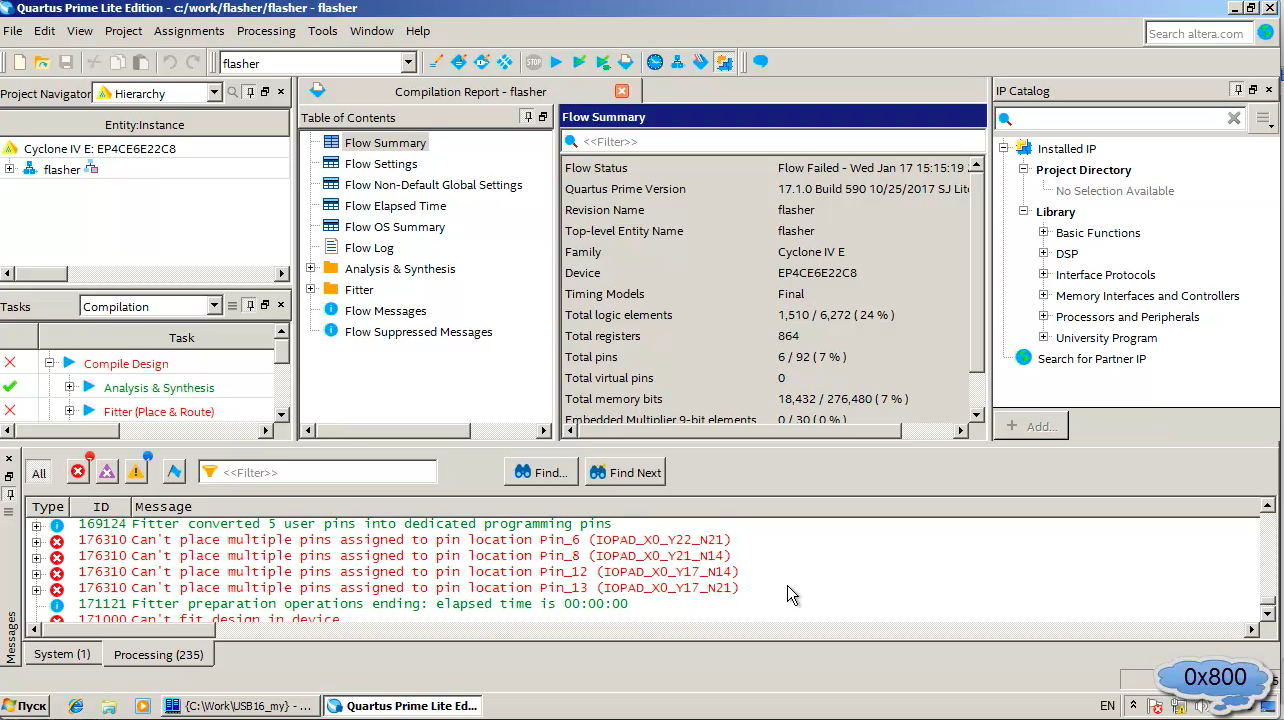
Task: Open the Tools menu
Action: (322, 31)
